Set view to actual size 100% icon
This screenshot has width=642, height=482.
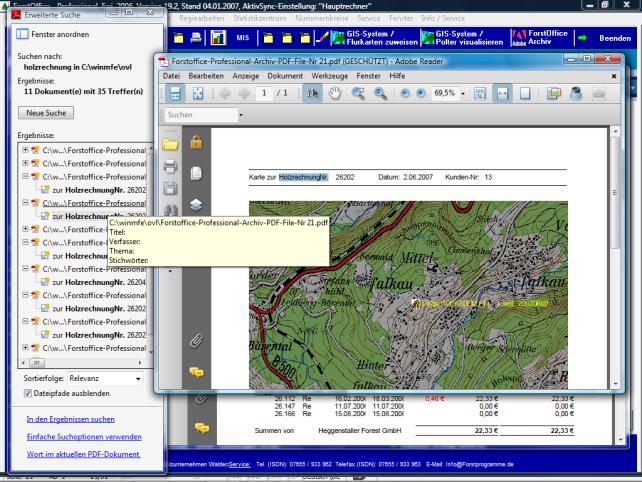480,93
